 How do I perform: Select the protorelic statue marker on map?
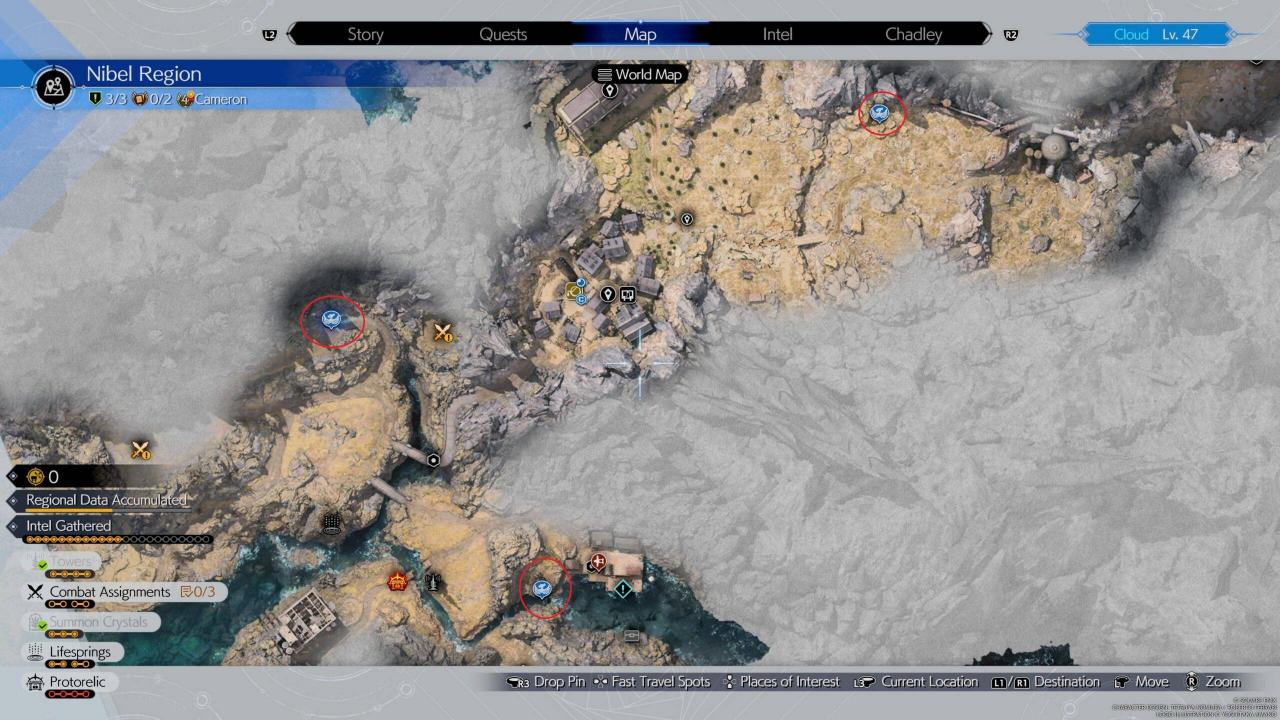(x=432, y=580)
